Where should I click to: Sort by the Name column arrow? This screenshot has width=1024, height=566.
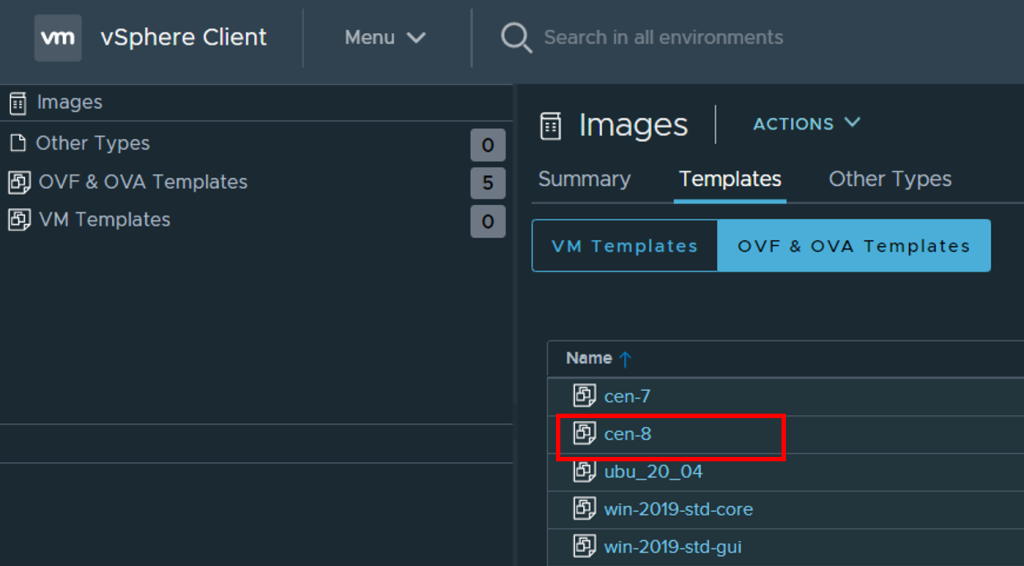tap(626, 359)
